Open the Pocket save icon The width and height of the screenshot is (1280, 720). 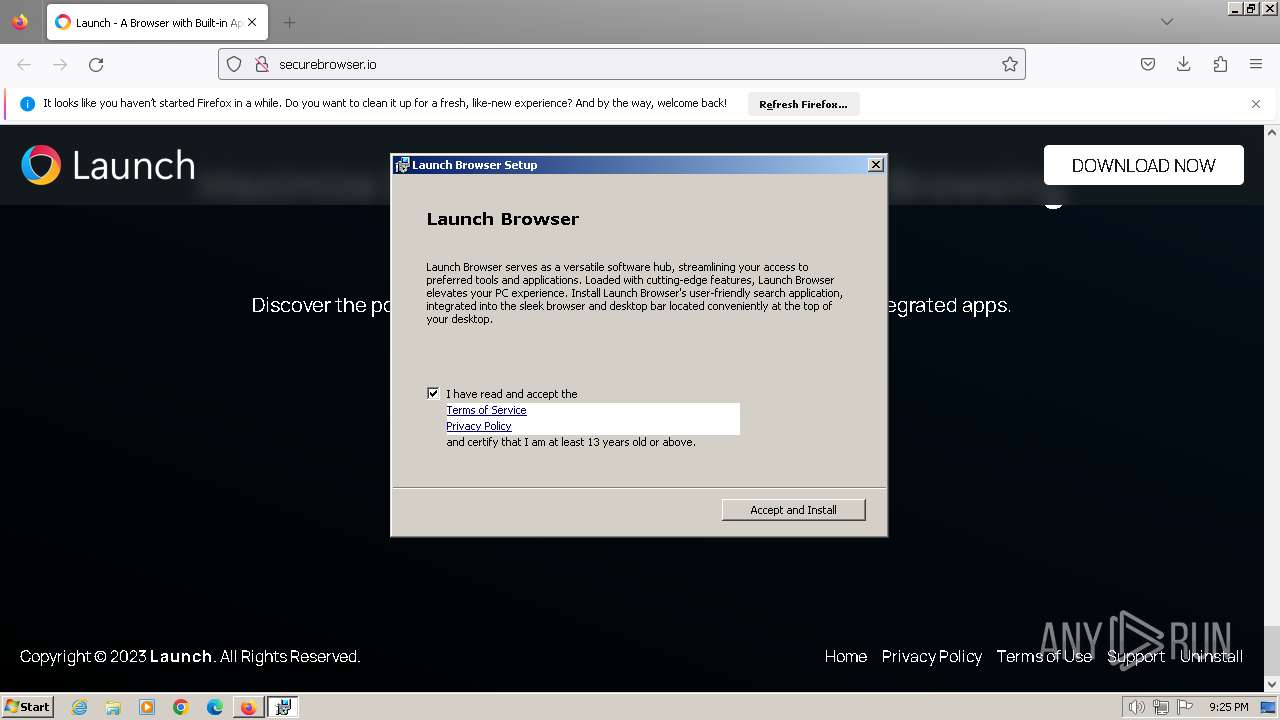click(1148, 64)
